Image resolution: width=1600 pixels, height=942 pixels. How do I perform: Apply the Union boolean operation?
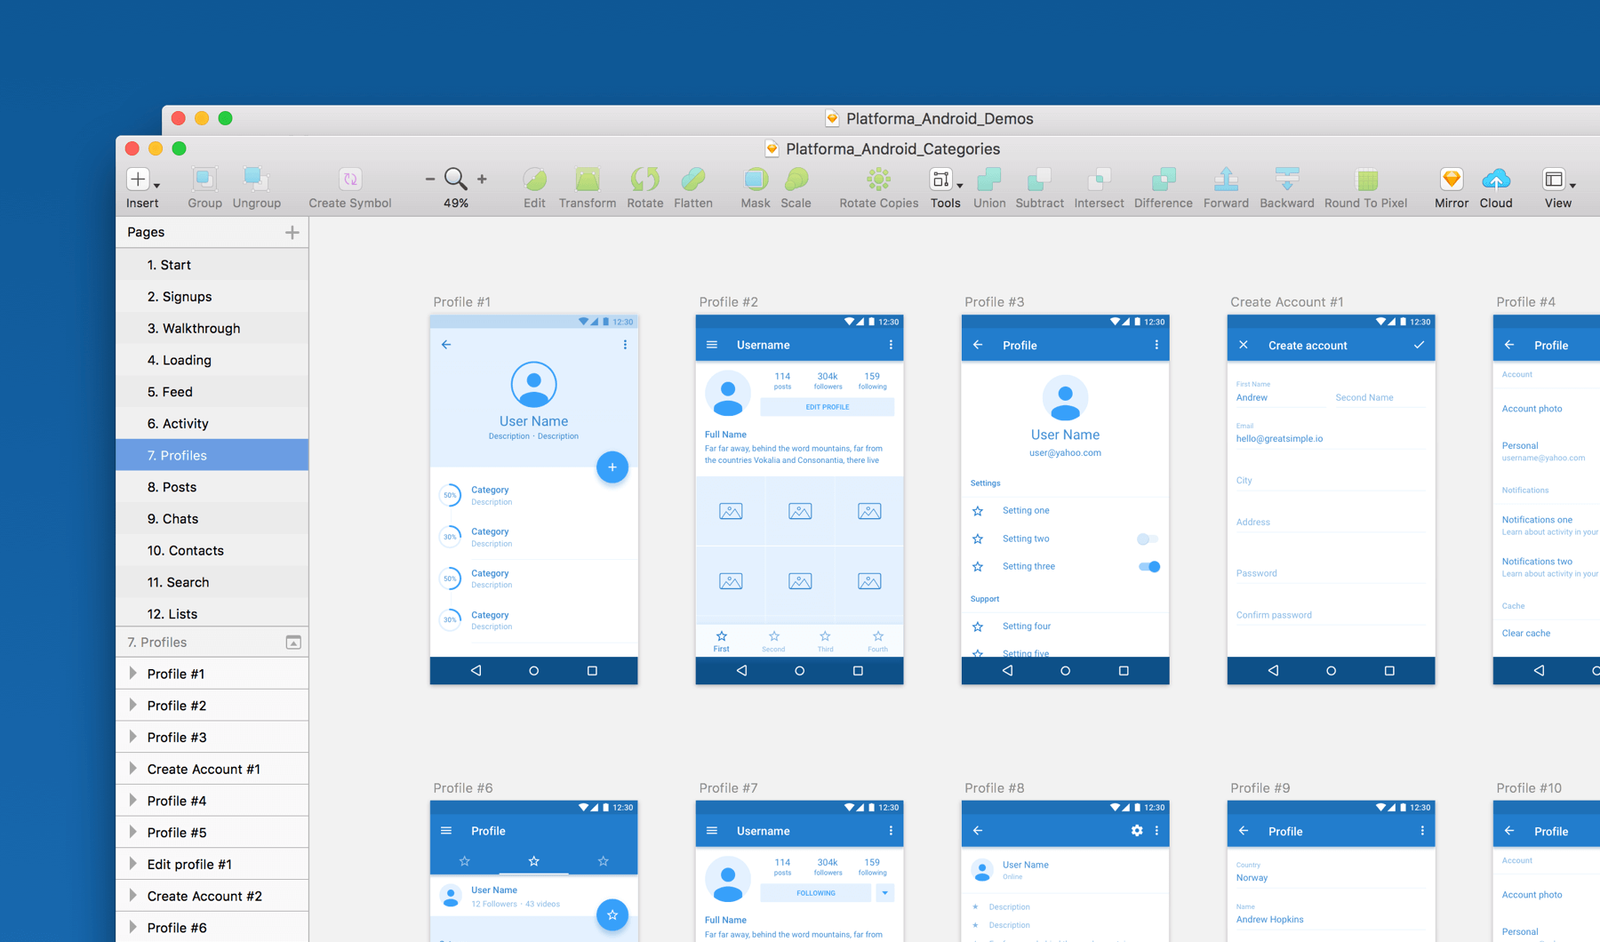coord(989,179)
